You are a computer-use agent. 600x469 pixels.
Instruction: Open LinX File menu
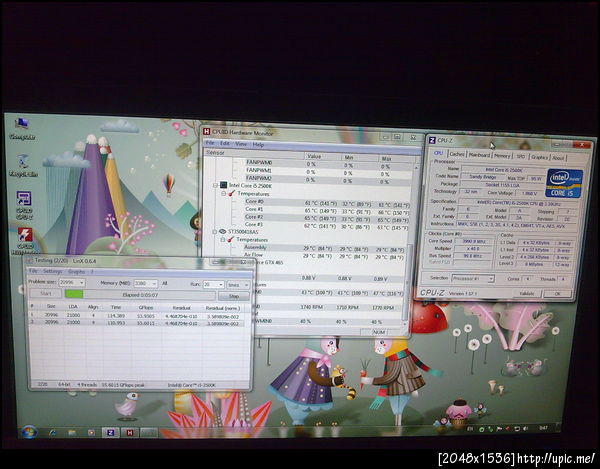pos(33,271)
